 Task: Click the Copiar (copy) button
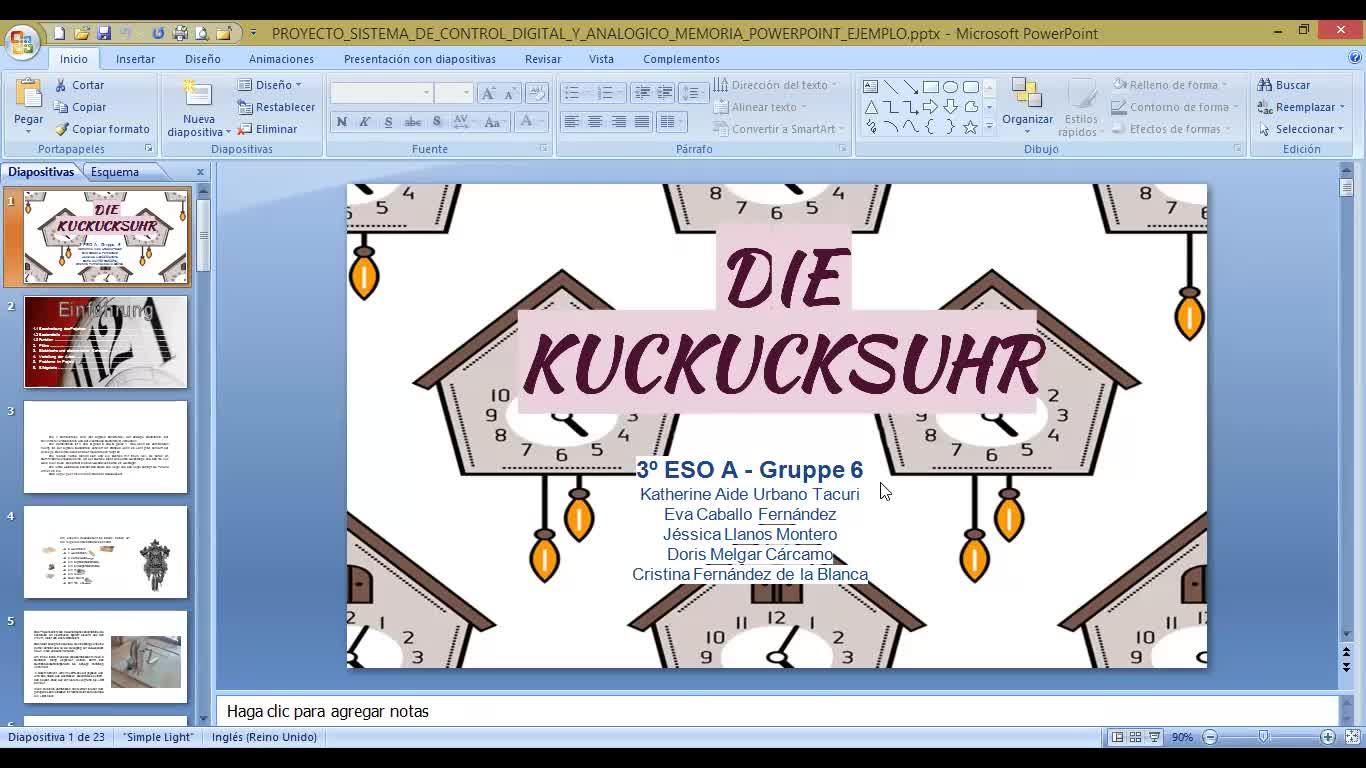[80, 107]
